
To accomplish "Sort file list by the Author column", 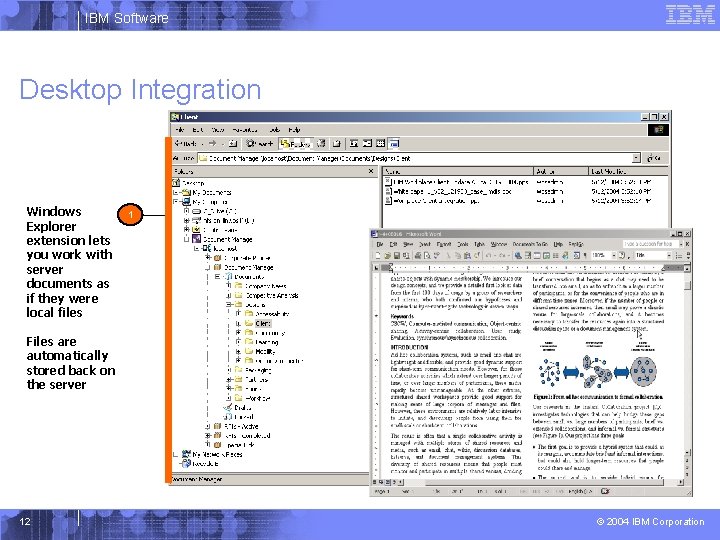I will 561,171.
